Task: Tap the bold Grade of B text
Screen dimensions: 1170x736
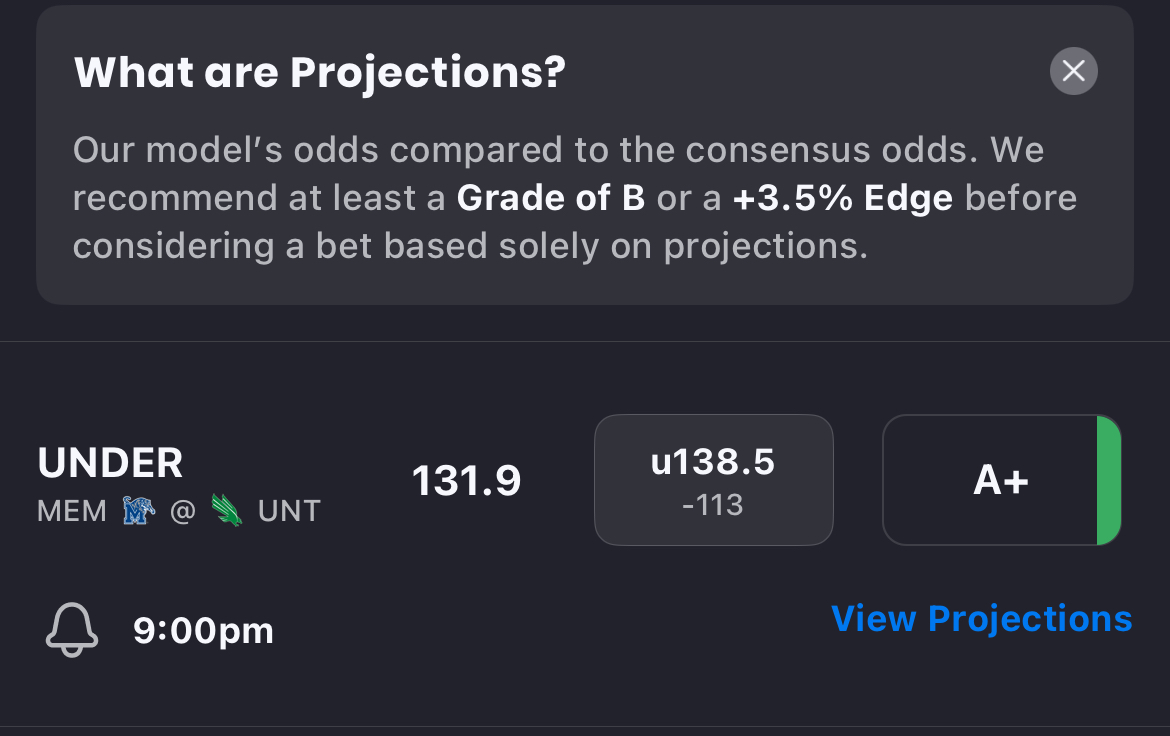Action: [550, 198]
